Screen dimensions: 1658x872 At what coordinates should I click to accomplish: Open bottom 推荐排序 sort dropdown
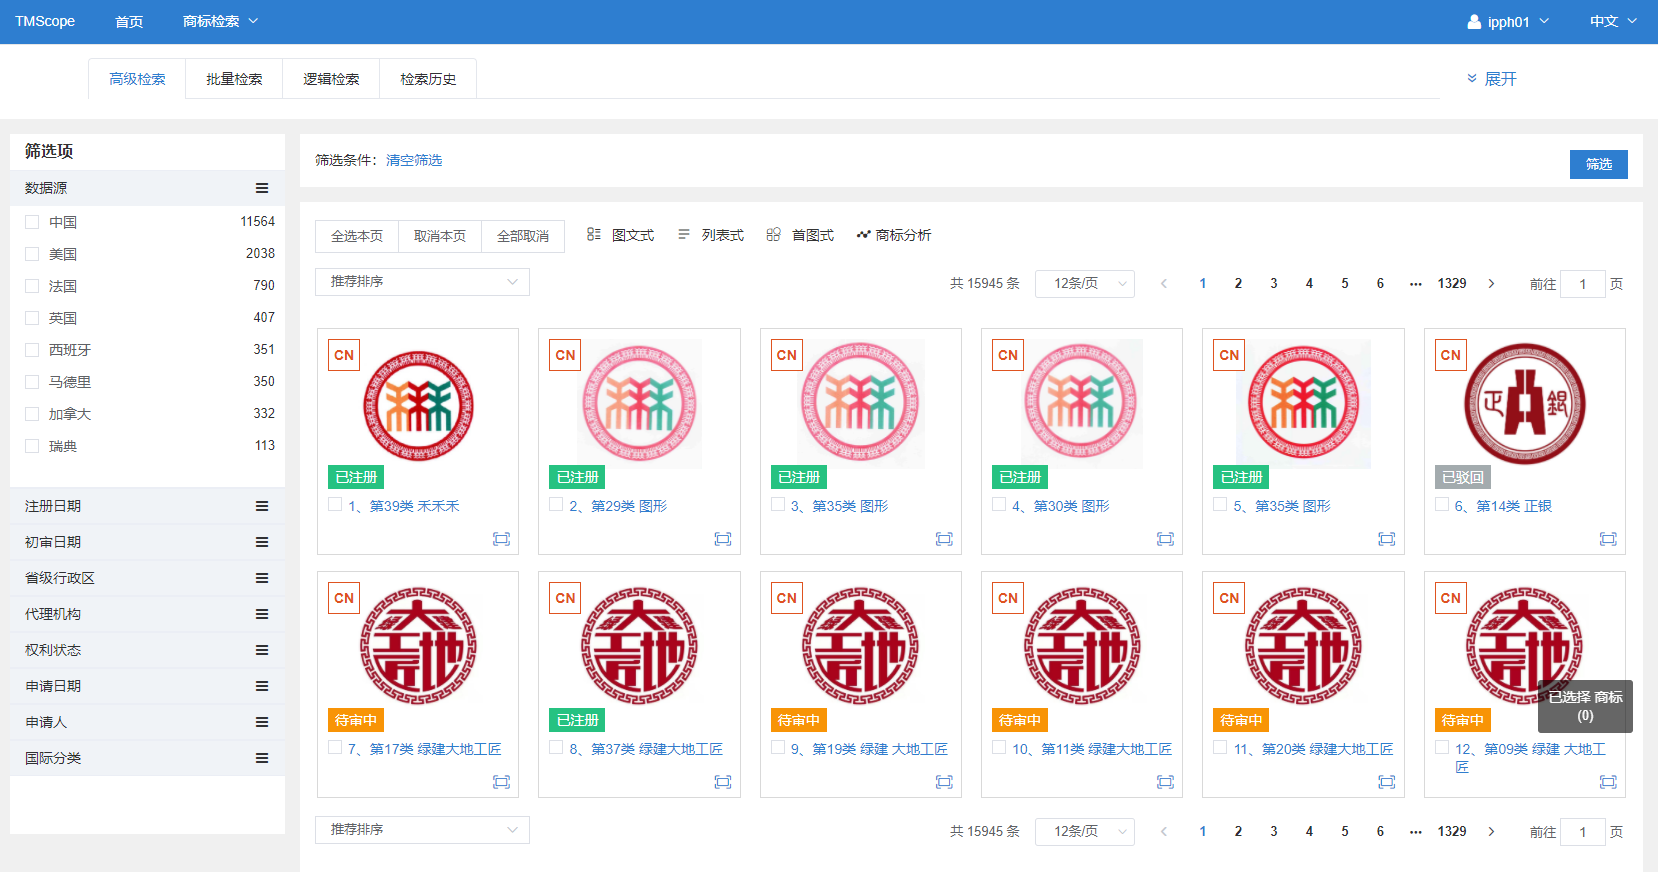[x=422, y=830]
